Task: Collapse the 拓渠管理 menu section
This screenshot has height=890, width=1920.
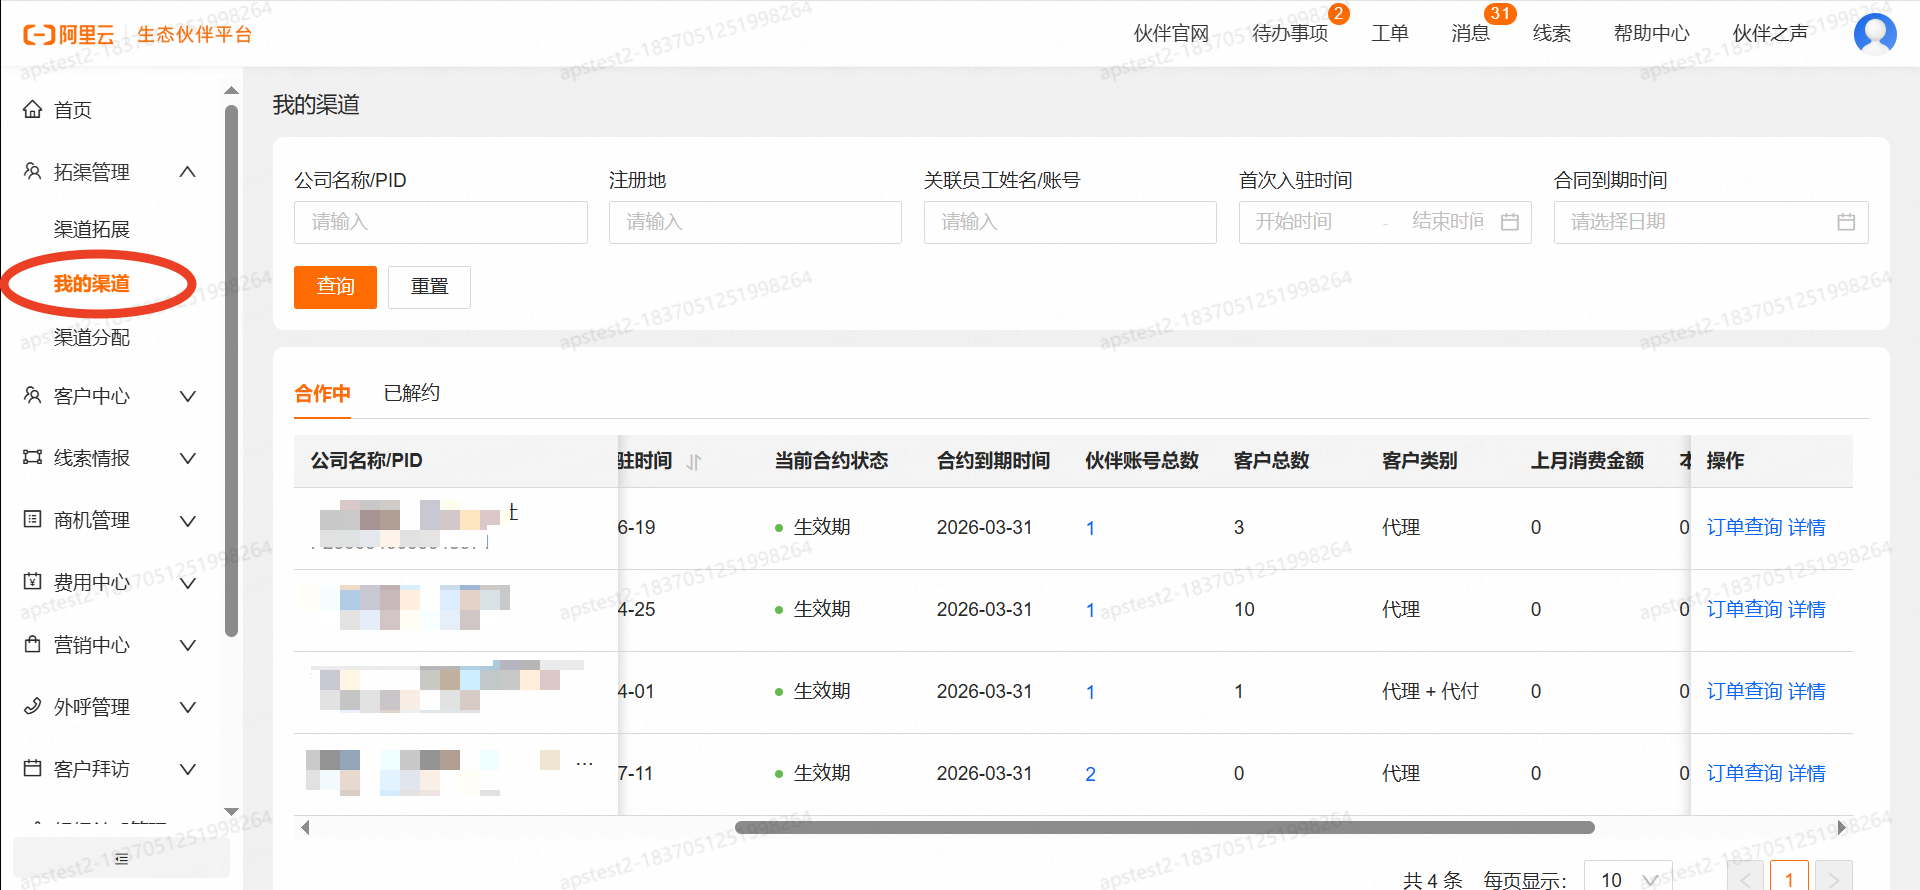Action: click(187, 172)
